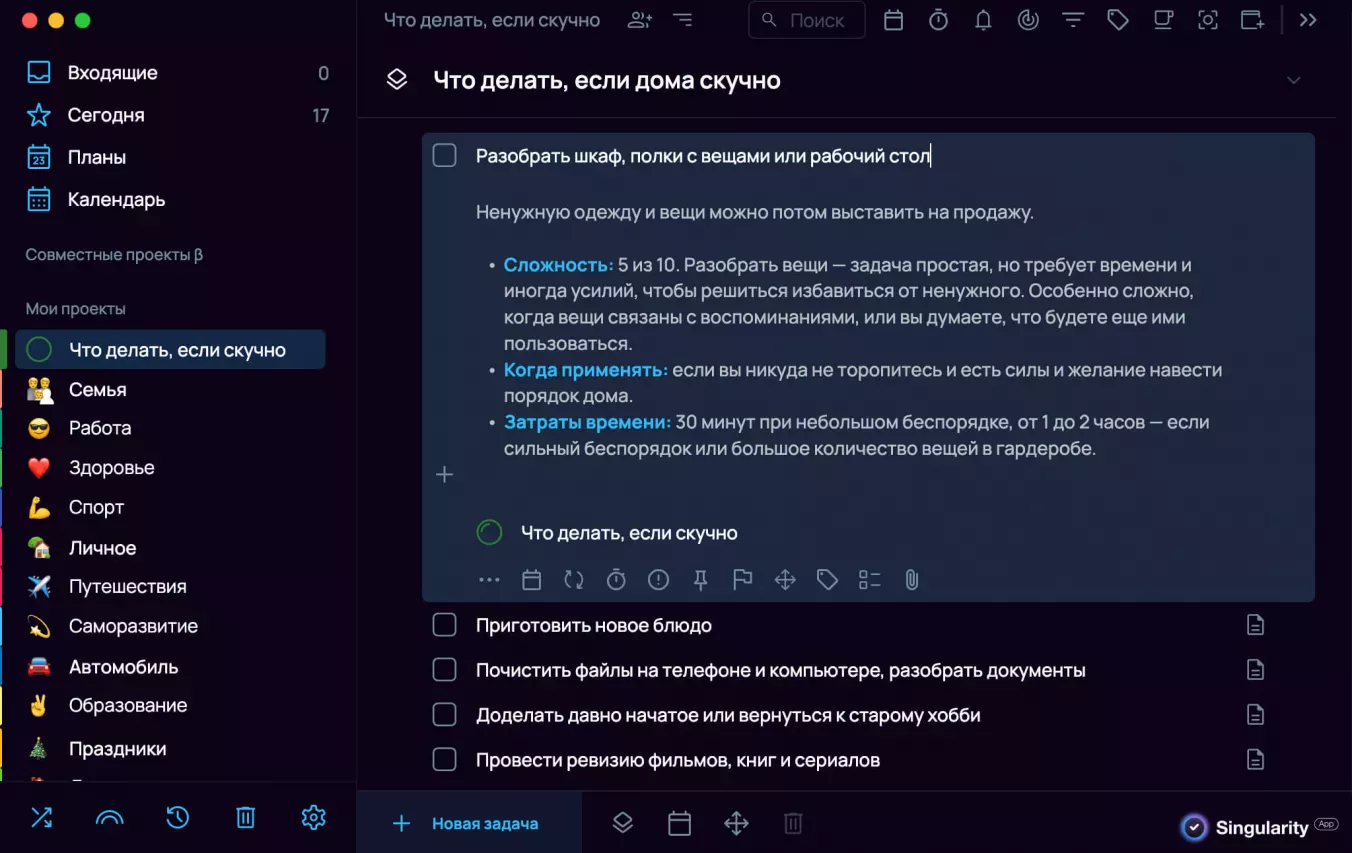Expand the double-chevron panel button
The width and height of the screenshot is (1352, 853).
pos(1308,20)
